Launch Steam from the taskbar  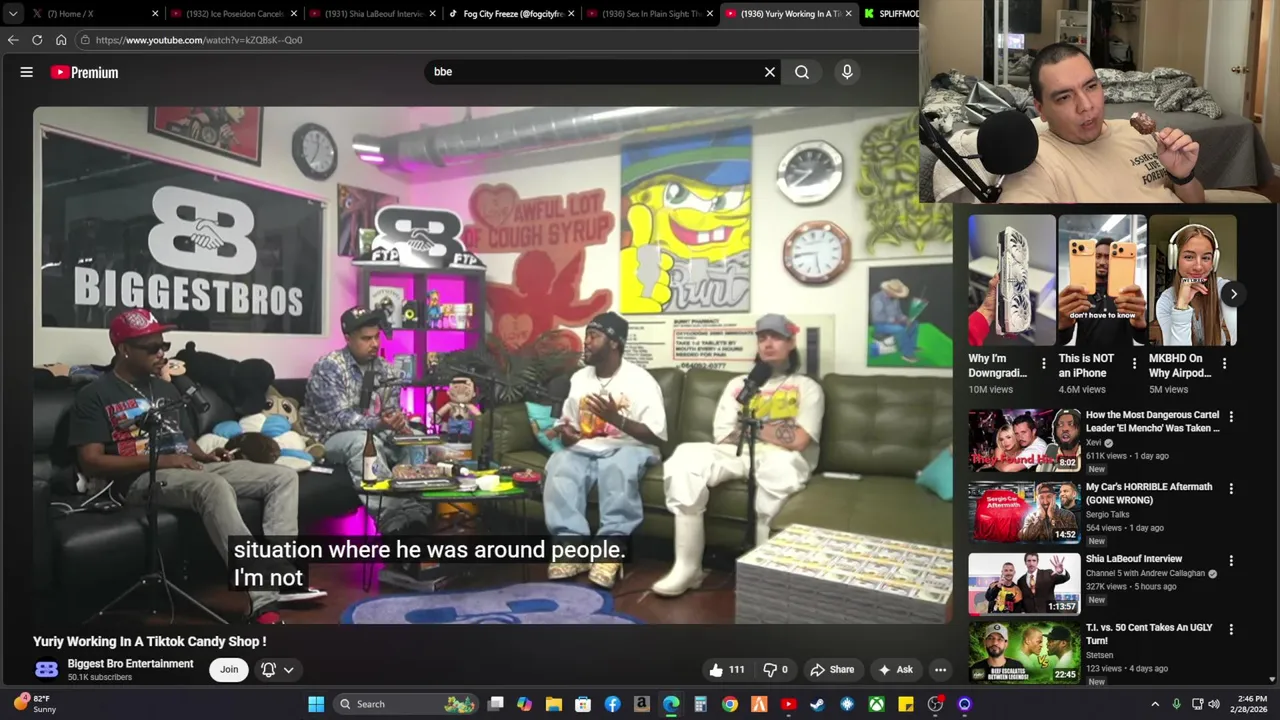click(817, 704)
